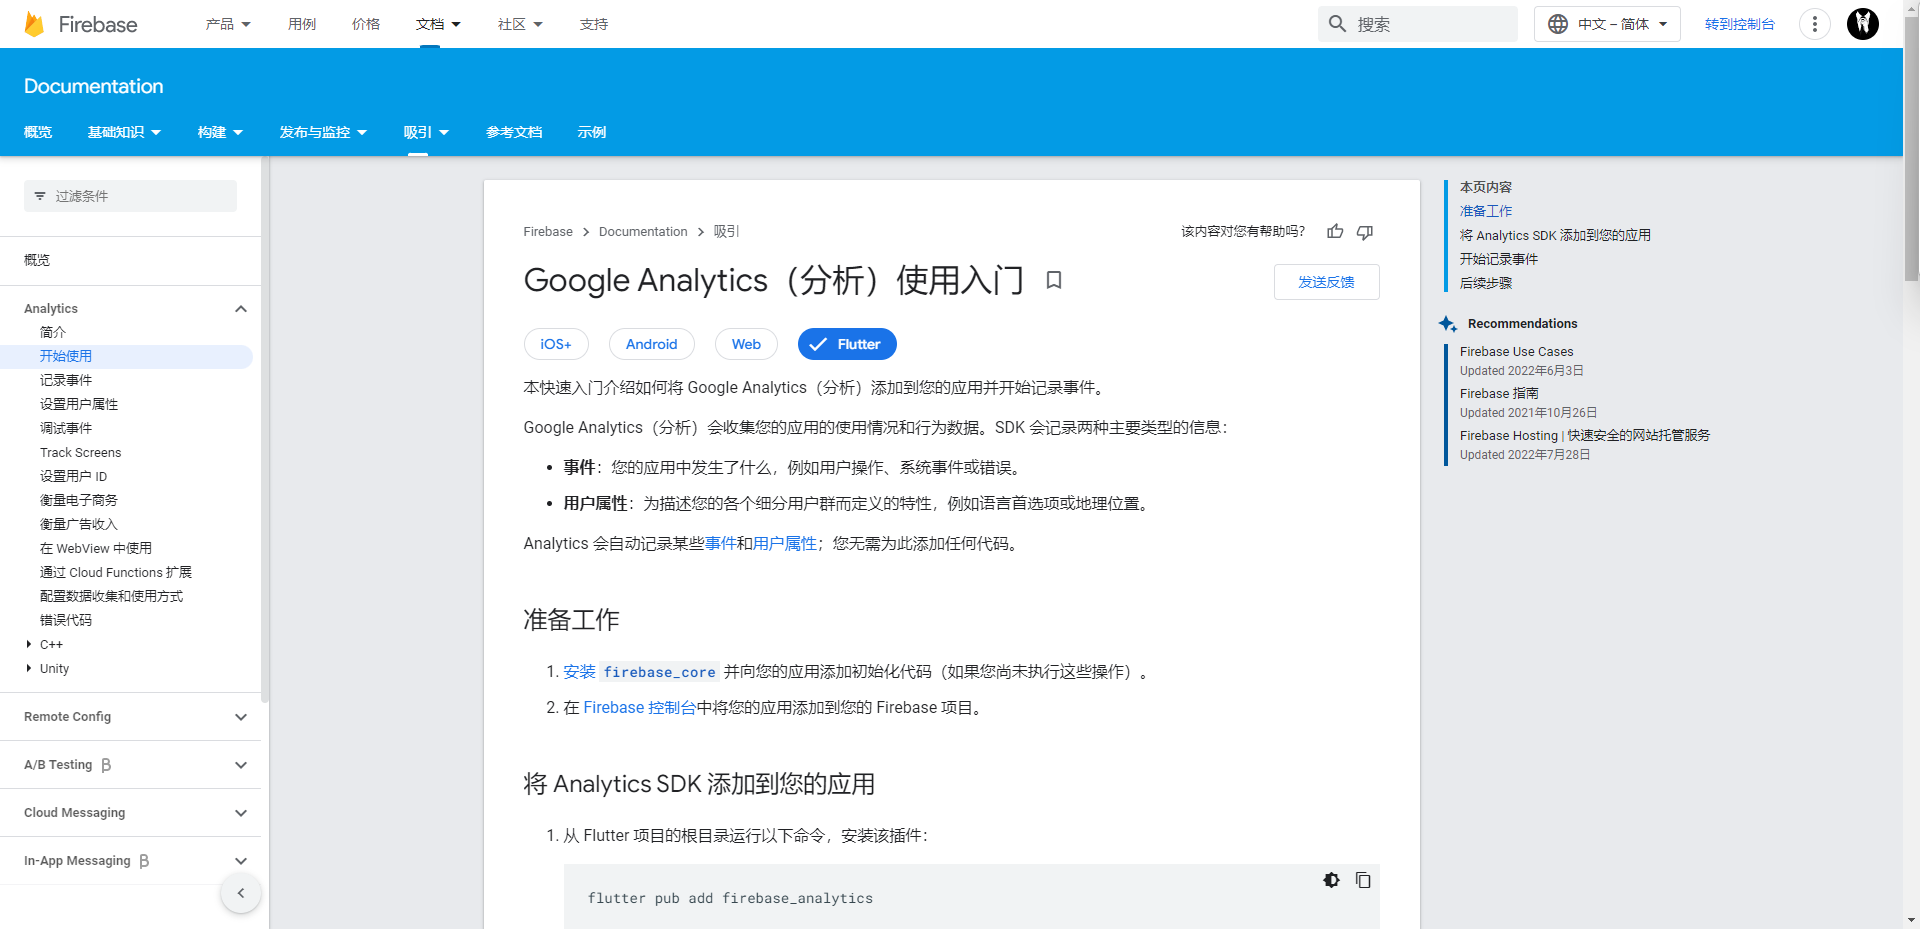Open the language selector 中文 – 简体
The width and height of the screenshot is (1920, 929).
1607,24
